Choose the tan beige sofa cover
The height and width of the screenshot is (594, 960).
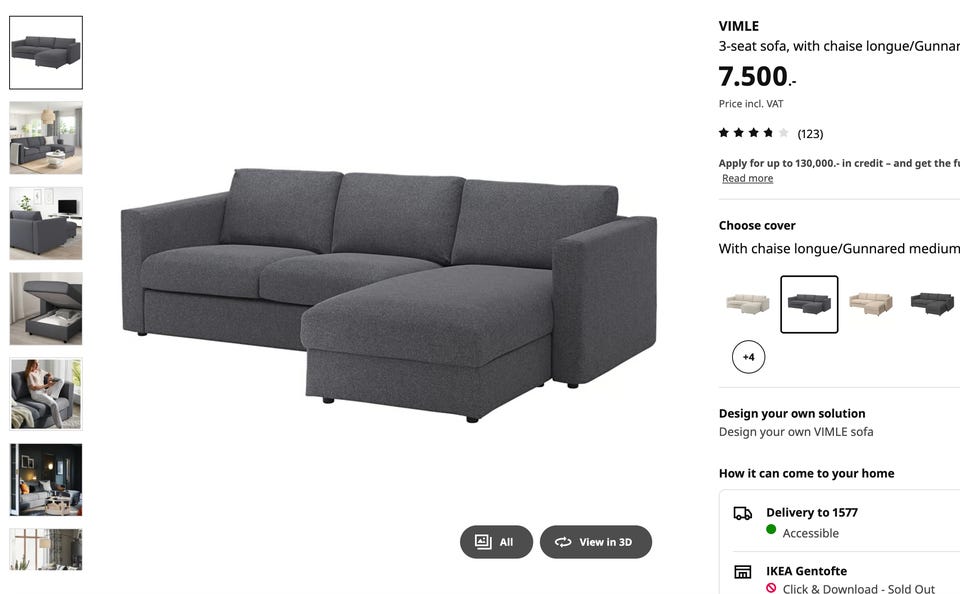point(871,304)
